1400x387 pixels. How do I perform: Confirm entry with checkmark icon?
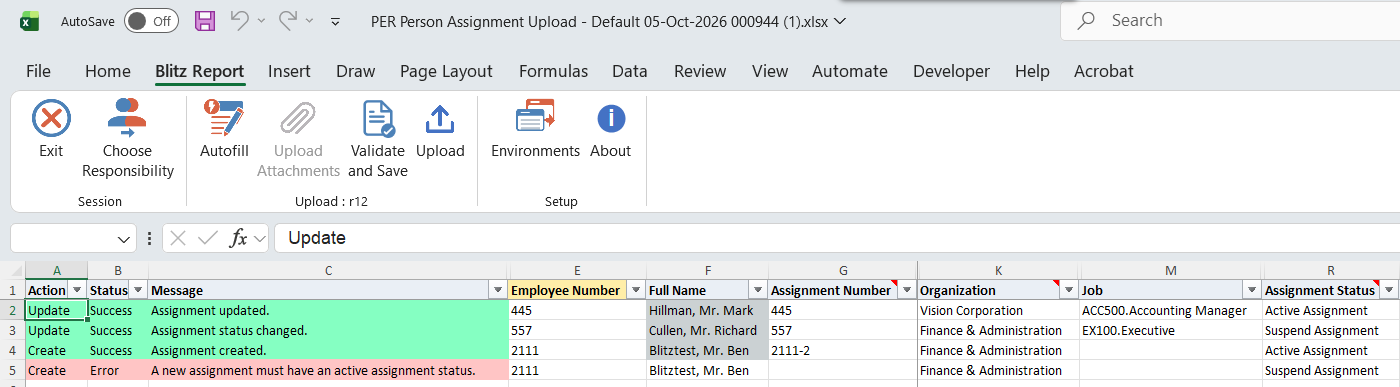tap(208, 238)
